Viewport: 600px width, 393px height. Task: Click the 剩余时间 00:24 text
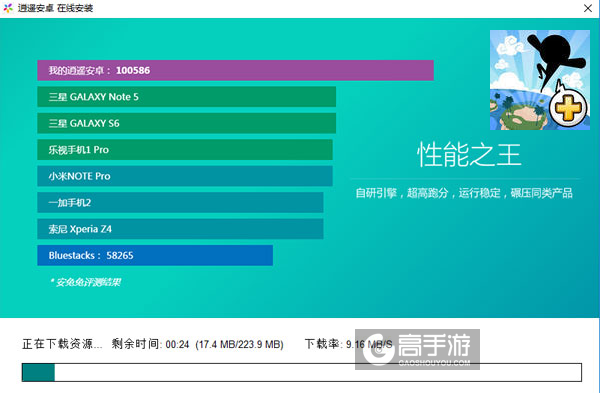150,344
